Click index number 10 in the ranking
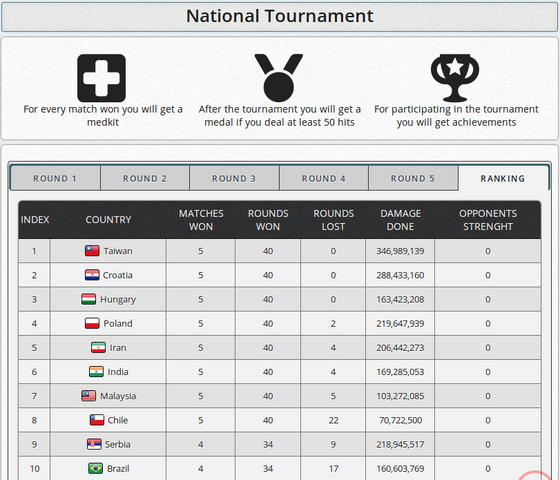The height and width of the screenshot is (480, 560). (35, 469)
